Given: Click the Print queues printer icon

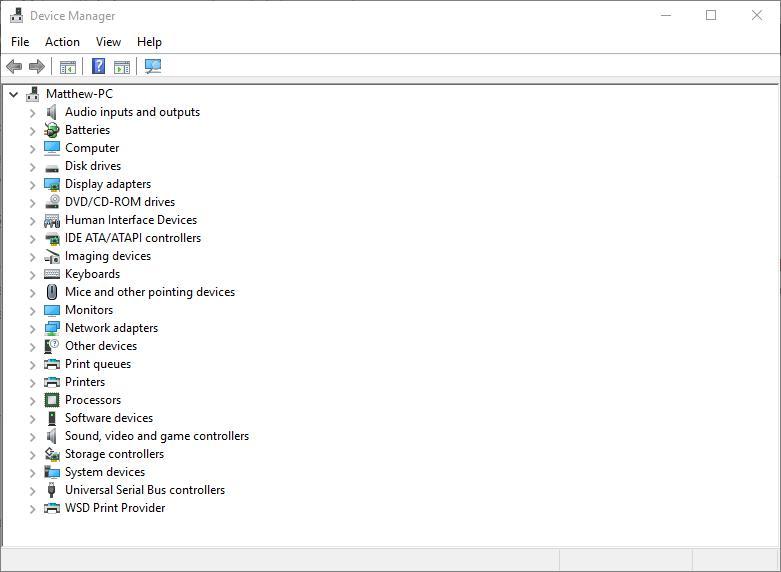Looking at the screenshot, I should click(52, 364).
